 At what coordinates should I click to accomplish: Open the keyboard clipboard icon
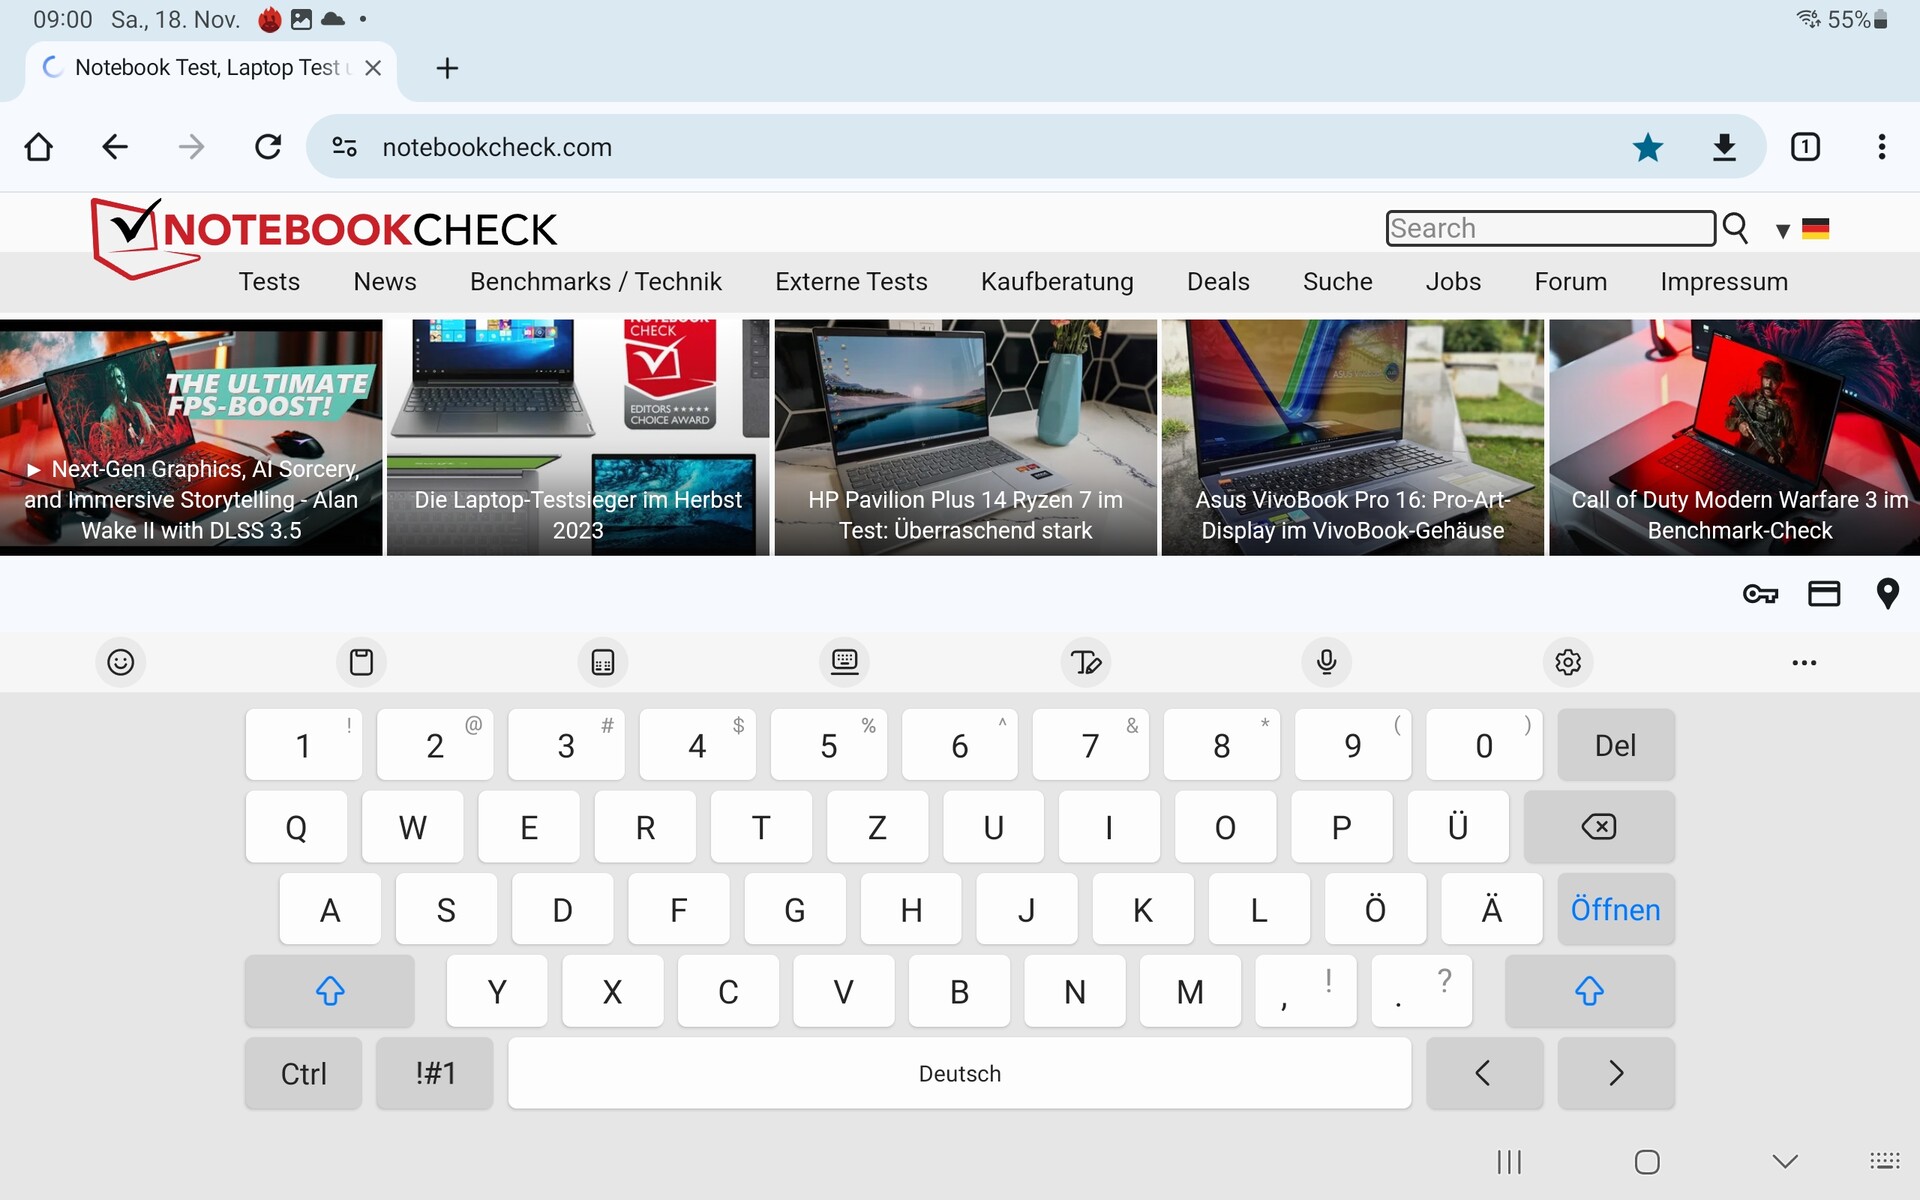click(x=361, y=662)
